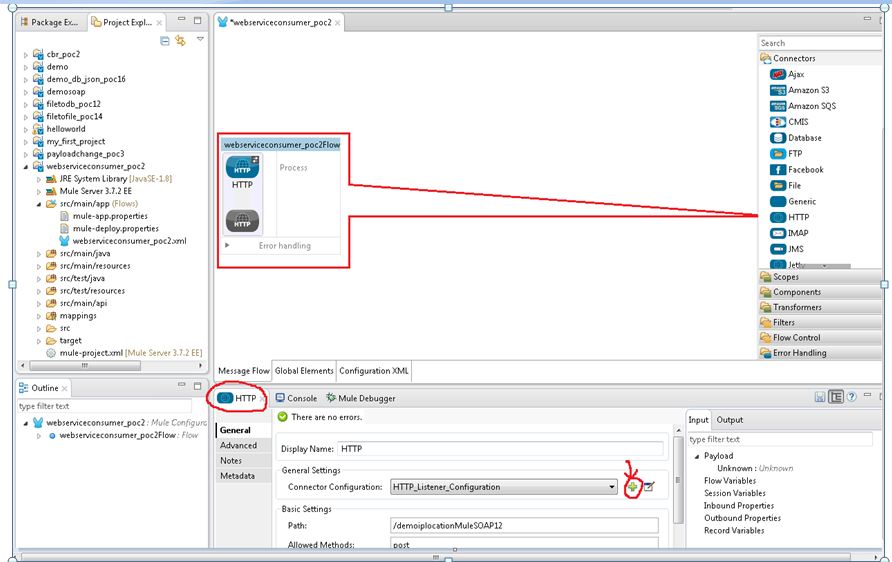Select the IMAP connector
The image size is (892, 562).
click(789, 233)
